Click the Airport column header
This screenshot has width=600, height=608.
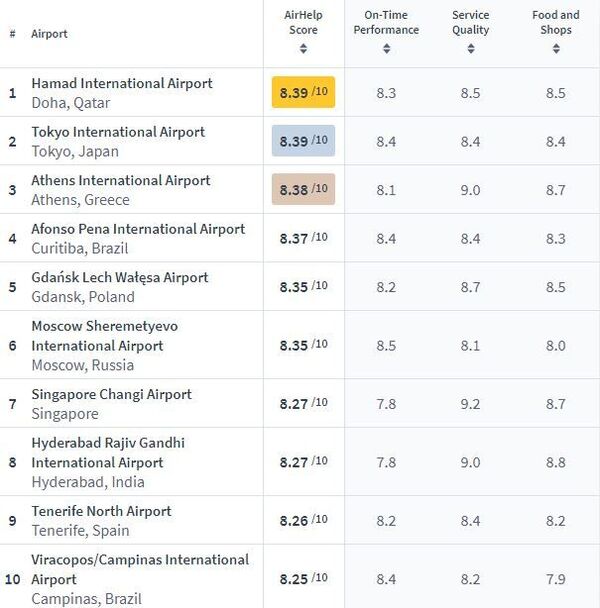pos(50,34)
